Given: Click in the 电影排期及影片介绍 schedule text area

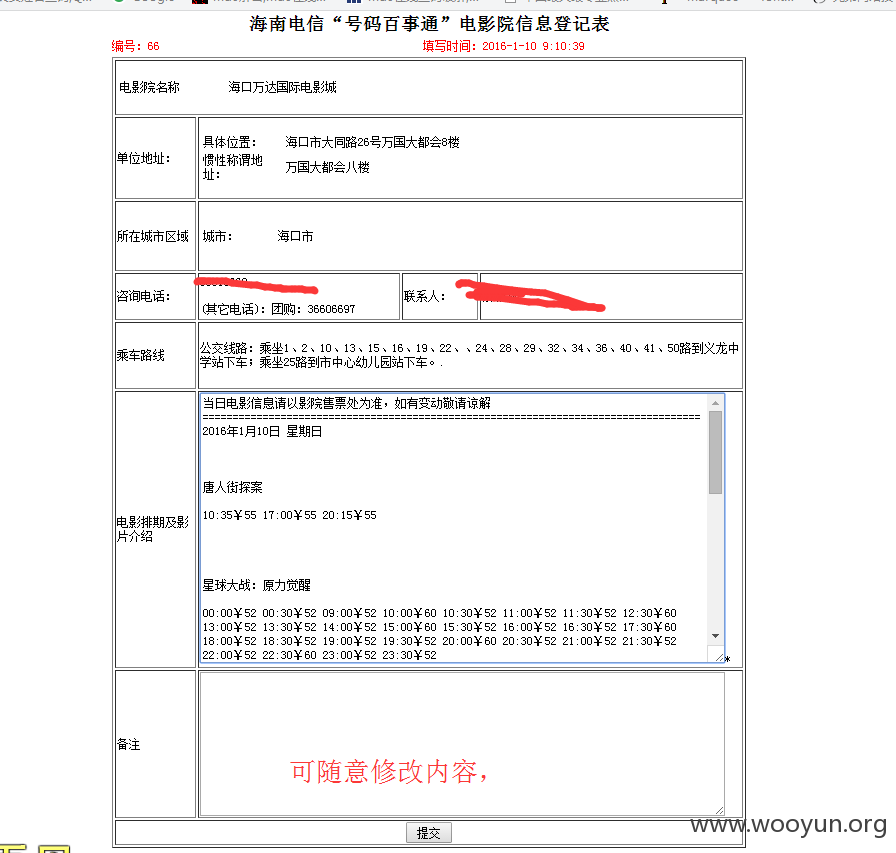Looking at the screenshot, I should tap(462, 528).
